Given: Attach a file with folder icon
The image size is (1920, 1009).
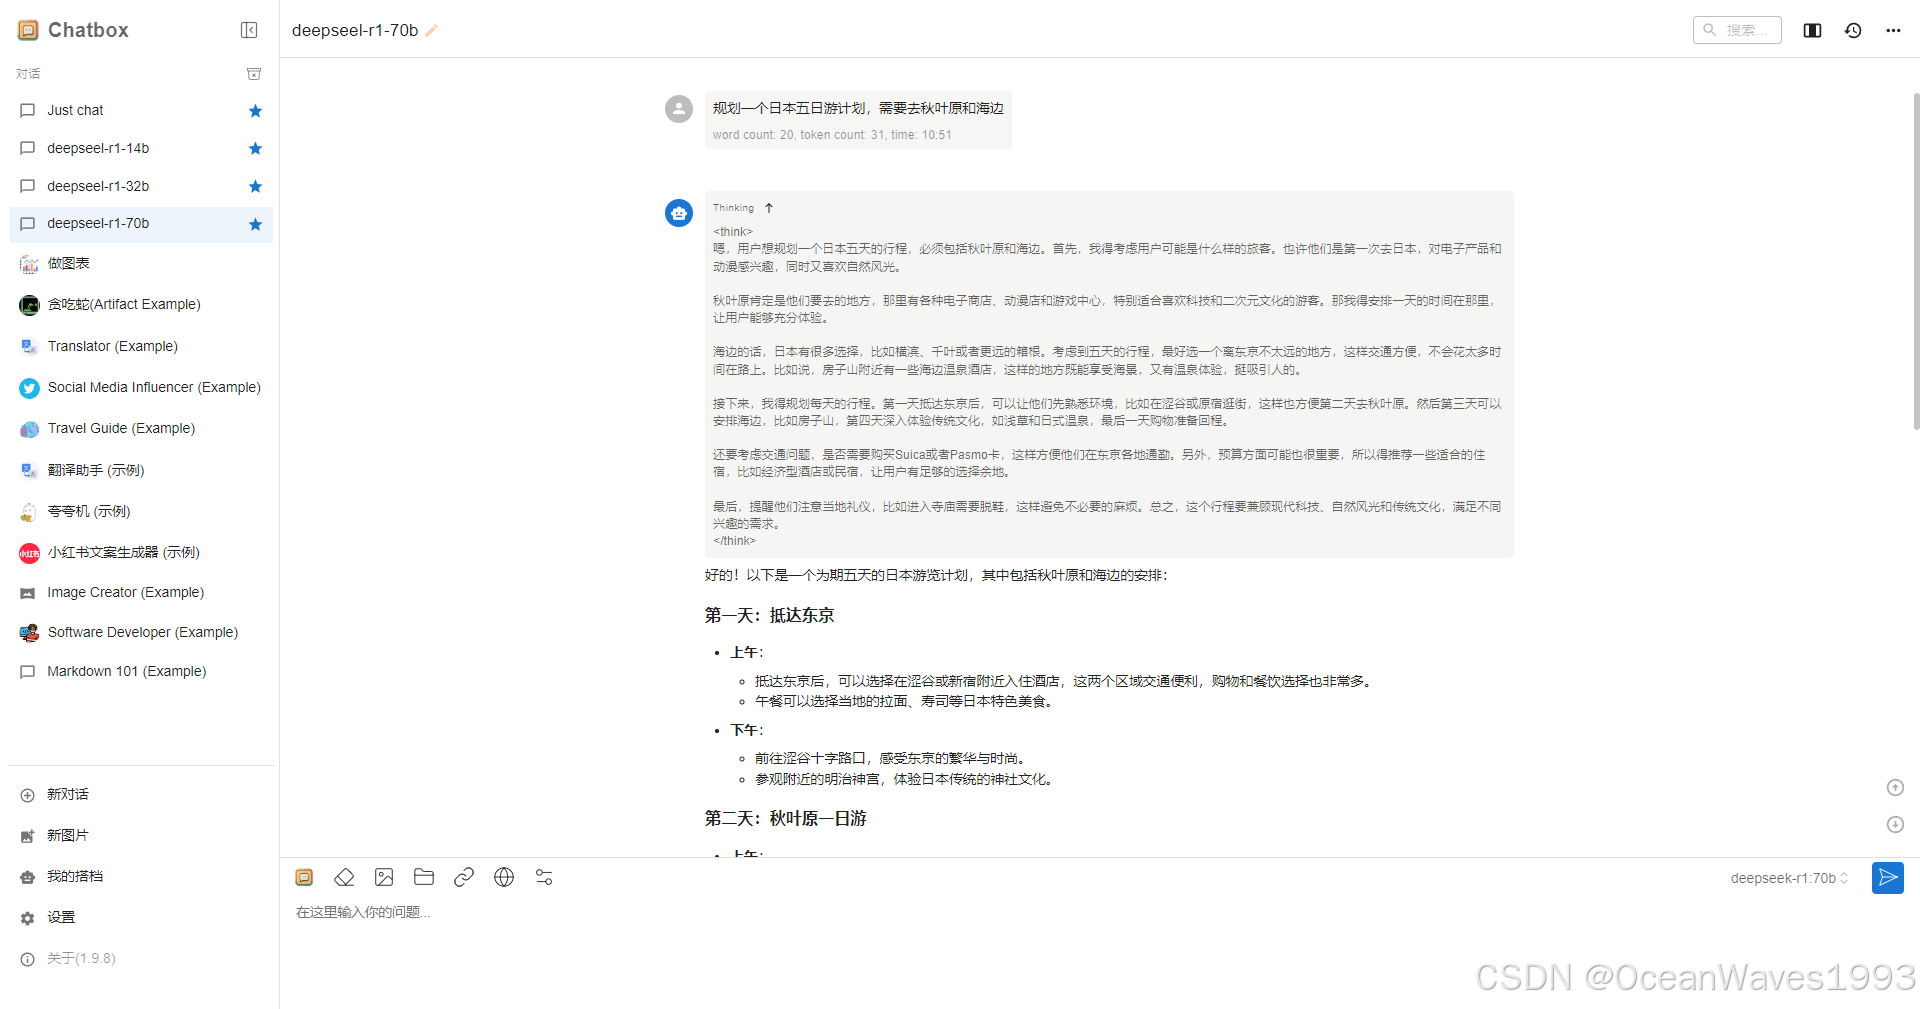Looking at the screenshot, I should tap(424, 877).
